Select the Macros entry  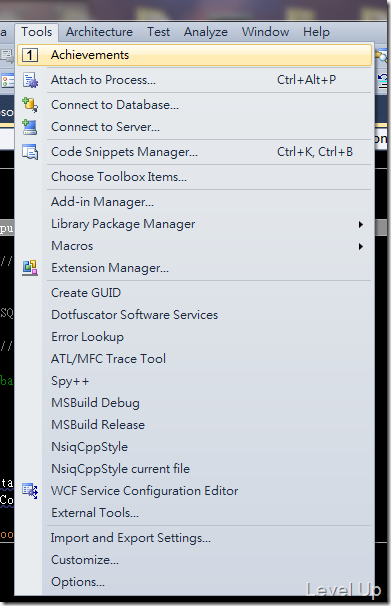point(194,246)
